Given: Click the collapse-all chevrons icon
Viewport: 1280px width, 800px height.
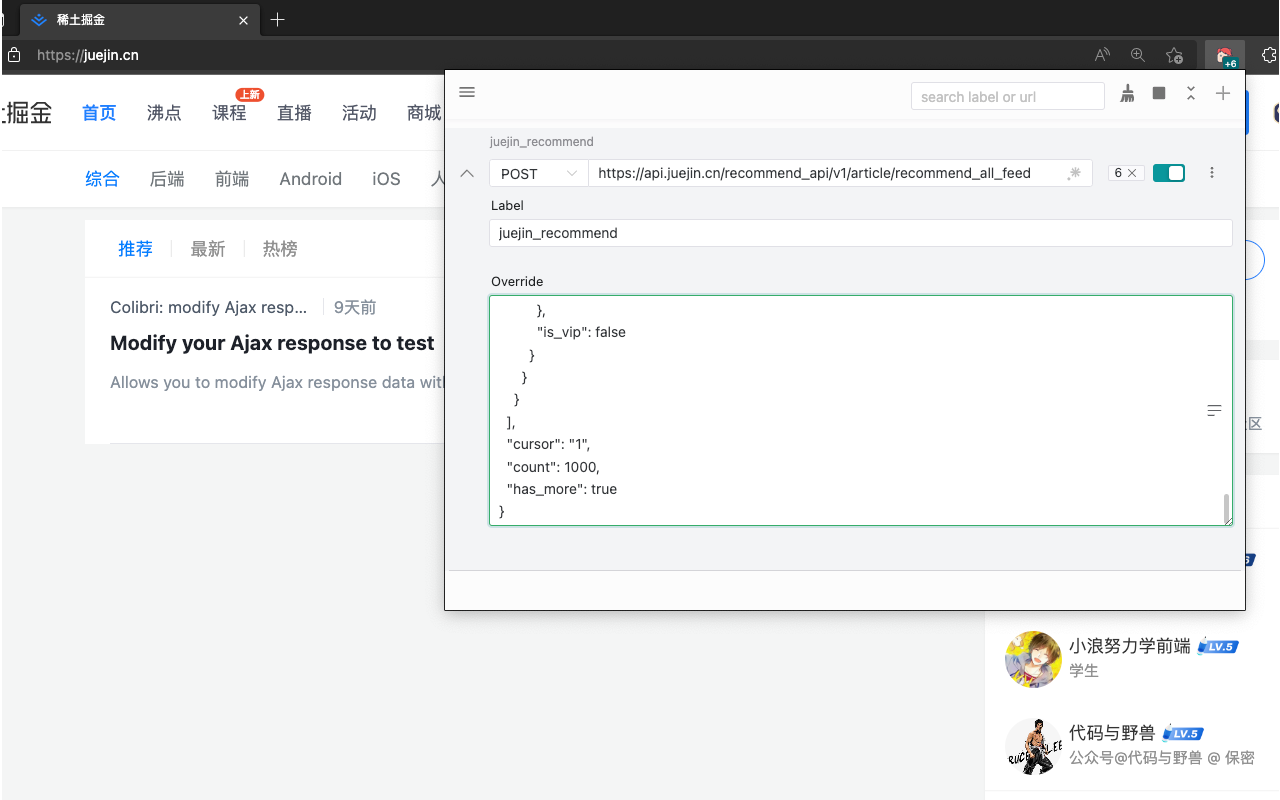Looking at the screenshot, I should (1191, 92).
